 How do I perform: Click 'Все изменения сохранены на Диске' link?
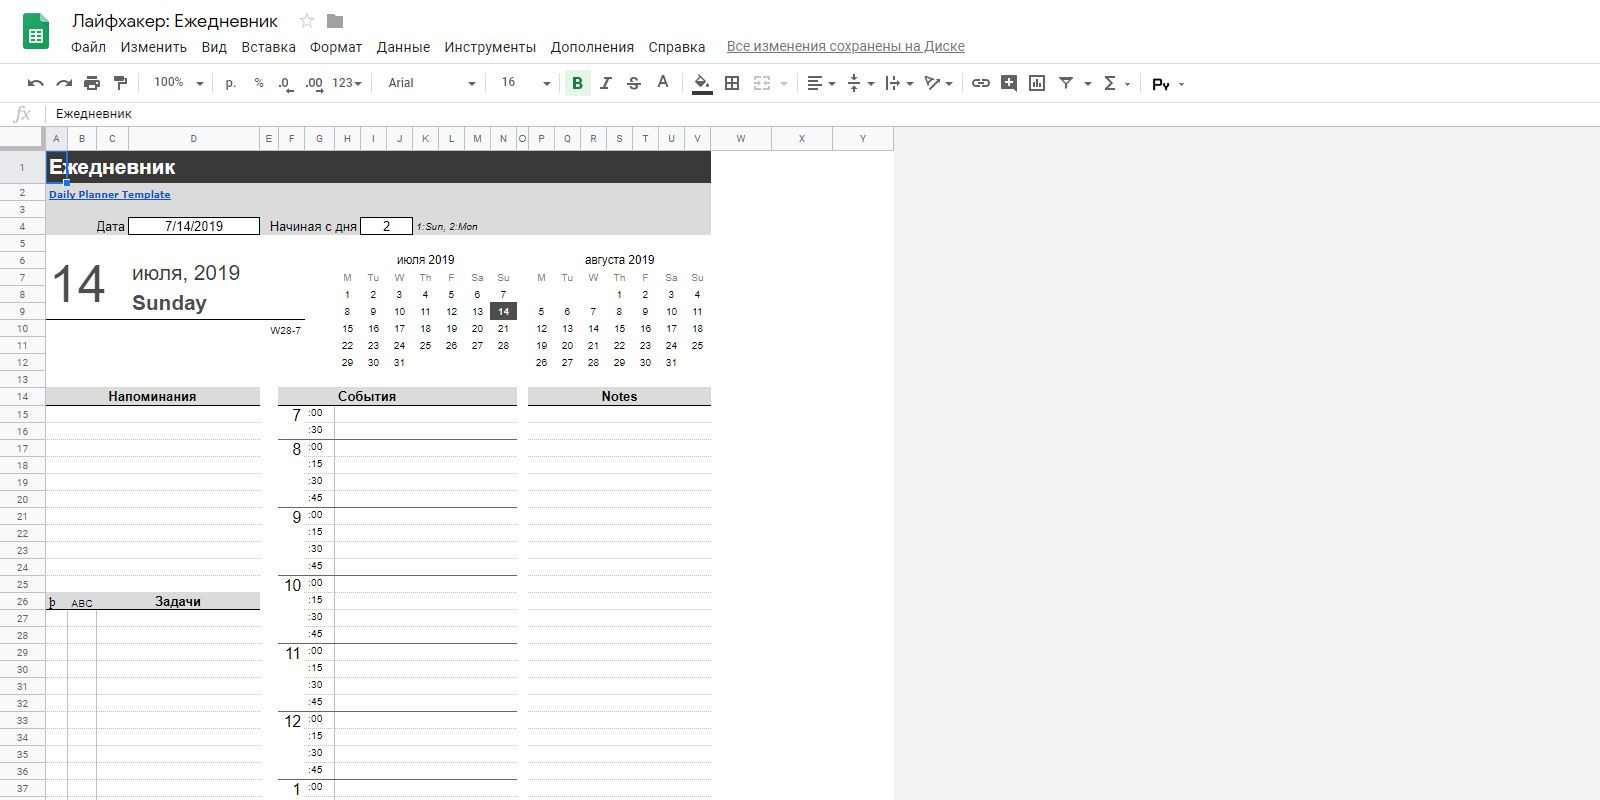(x=846, y=46)
